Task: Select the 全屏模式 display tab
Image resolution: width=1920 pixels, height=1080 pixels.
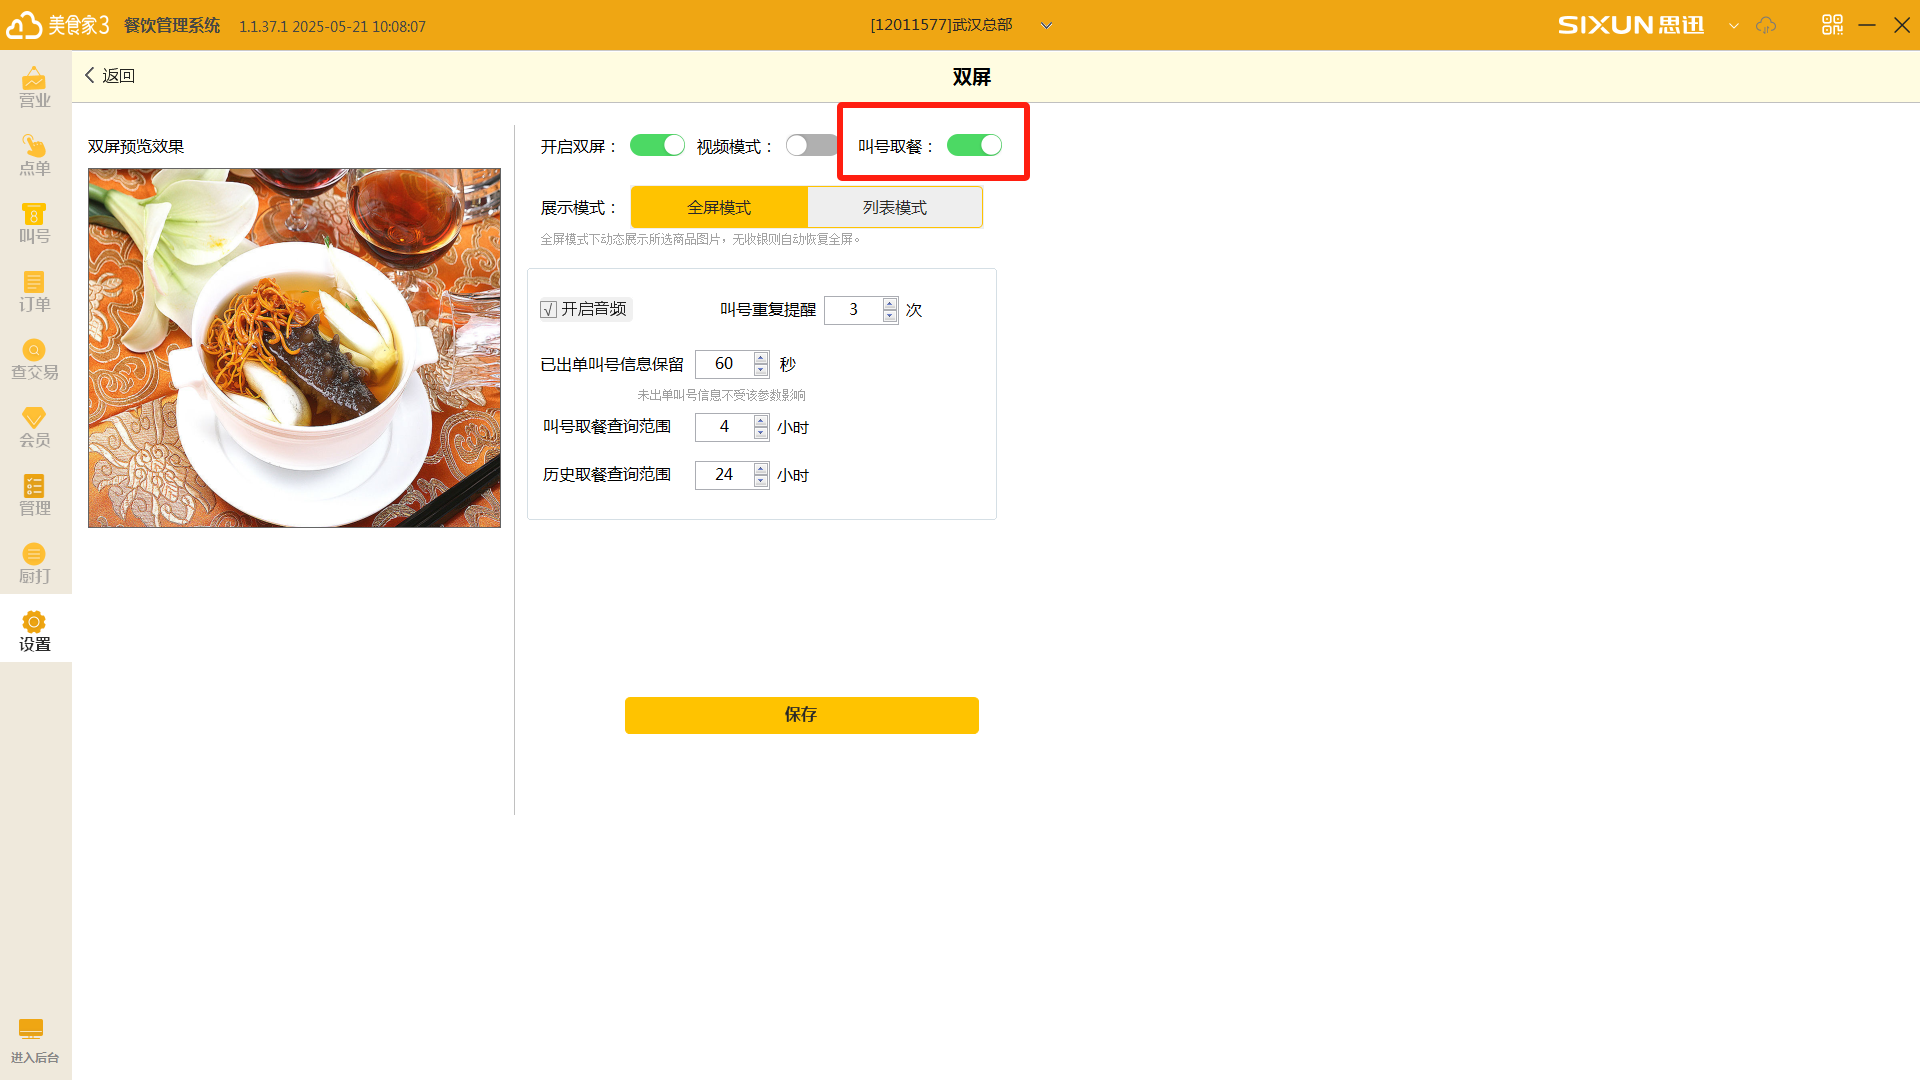Action: (x=719, y=207)
